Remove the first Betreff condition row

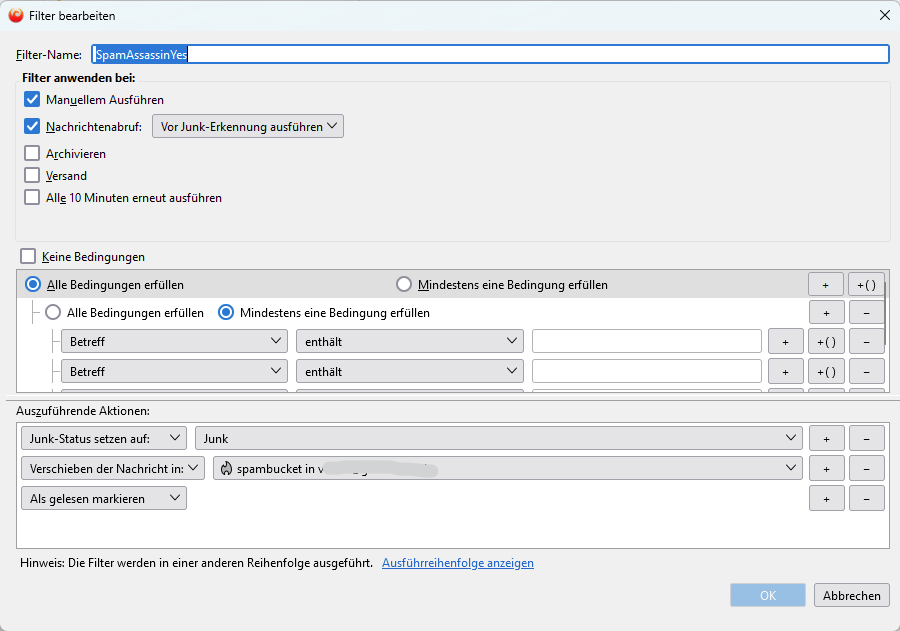tap(866, 342)
